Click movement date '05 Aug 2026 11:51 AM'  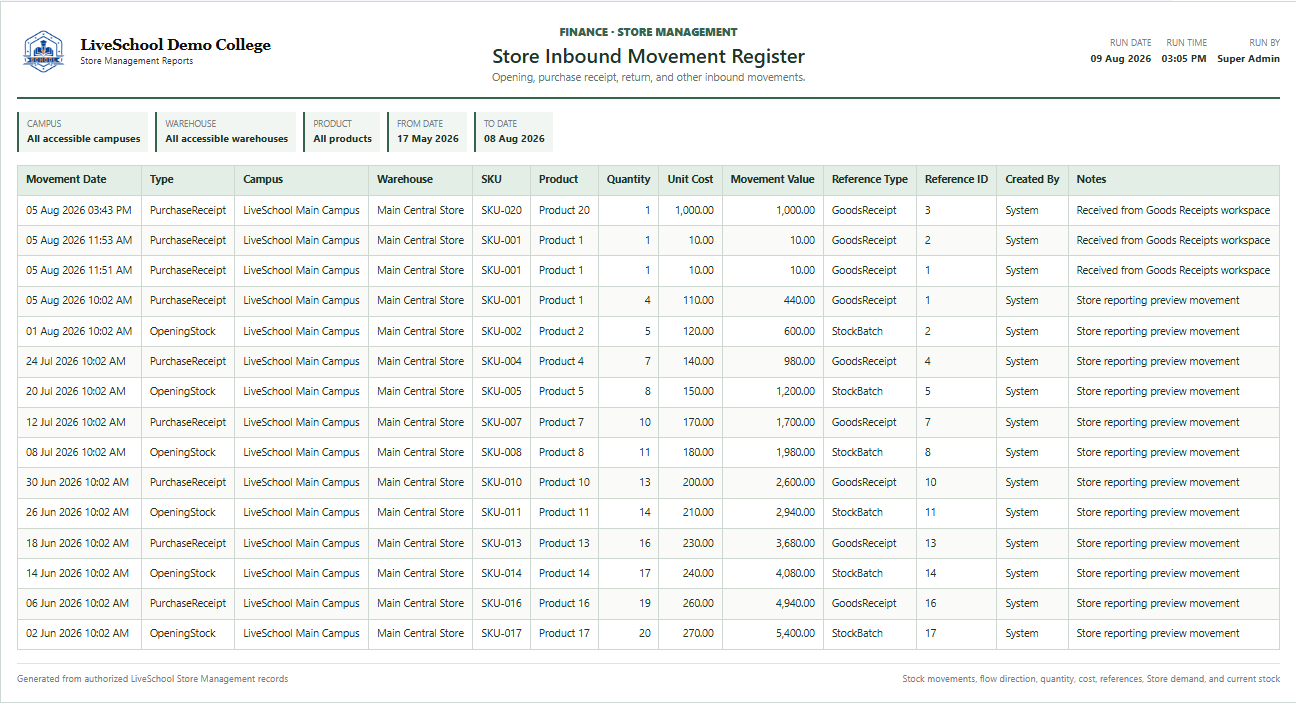79,271
